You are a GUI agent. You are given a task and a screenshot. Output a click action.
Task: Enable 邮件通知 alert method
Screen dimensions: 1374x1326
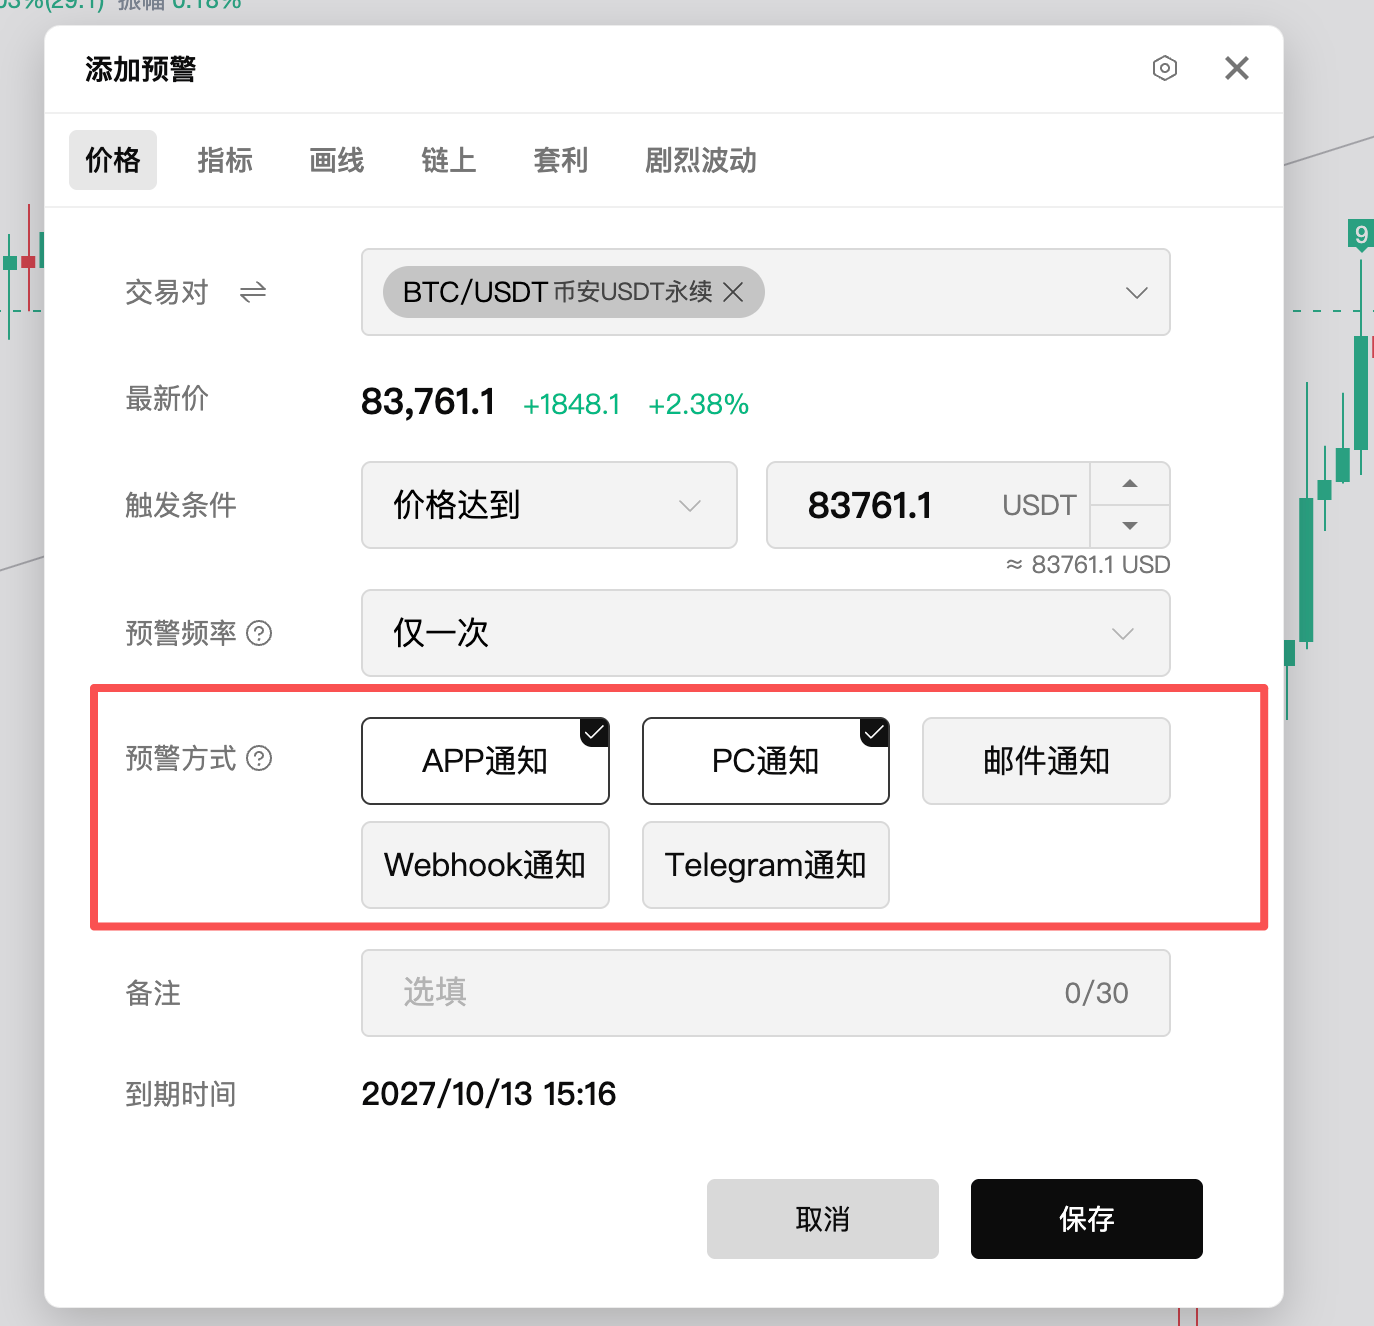1046,761
